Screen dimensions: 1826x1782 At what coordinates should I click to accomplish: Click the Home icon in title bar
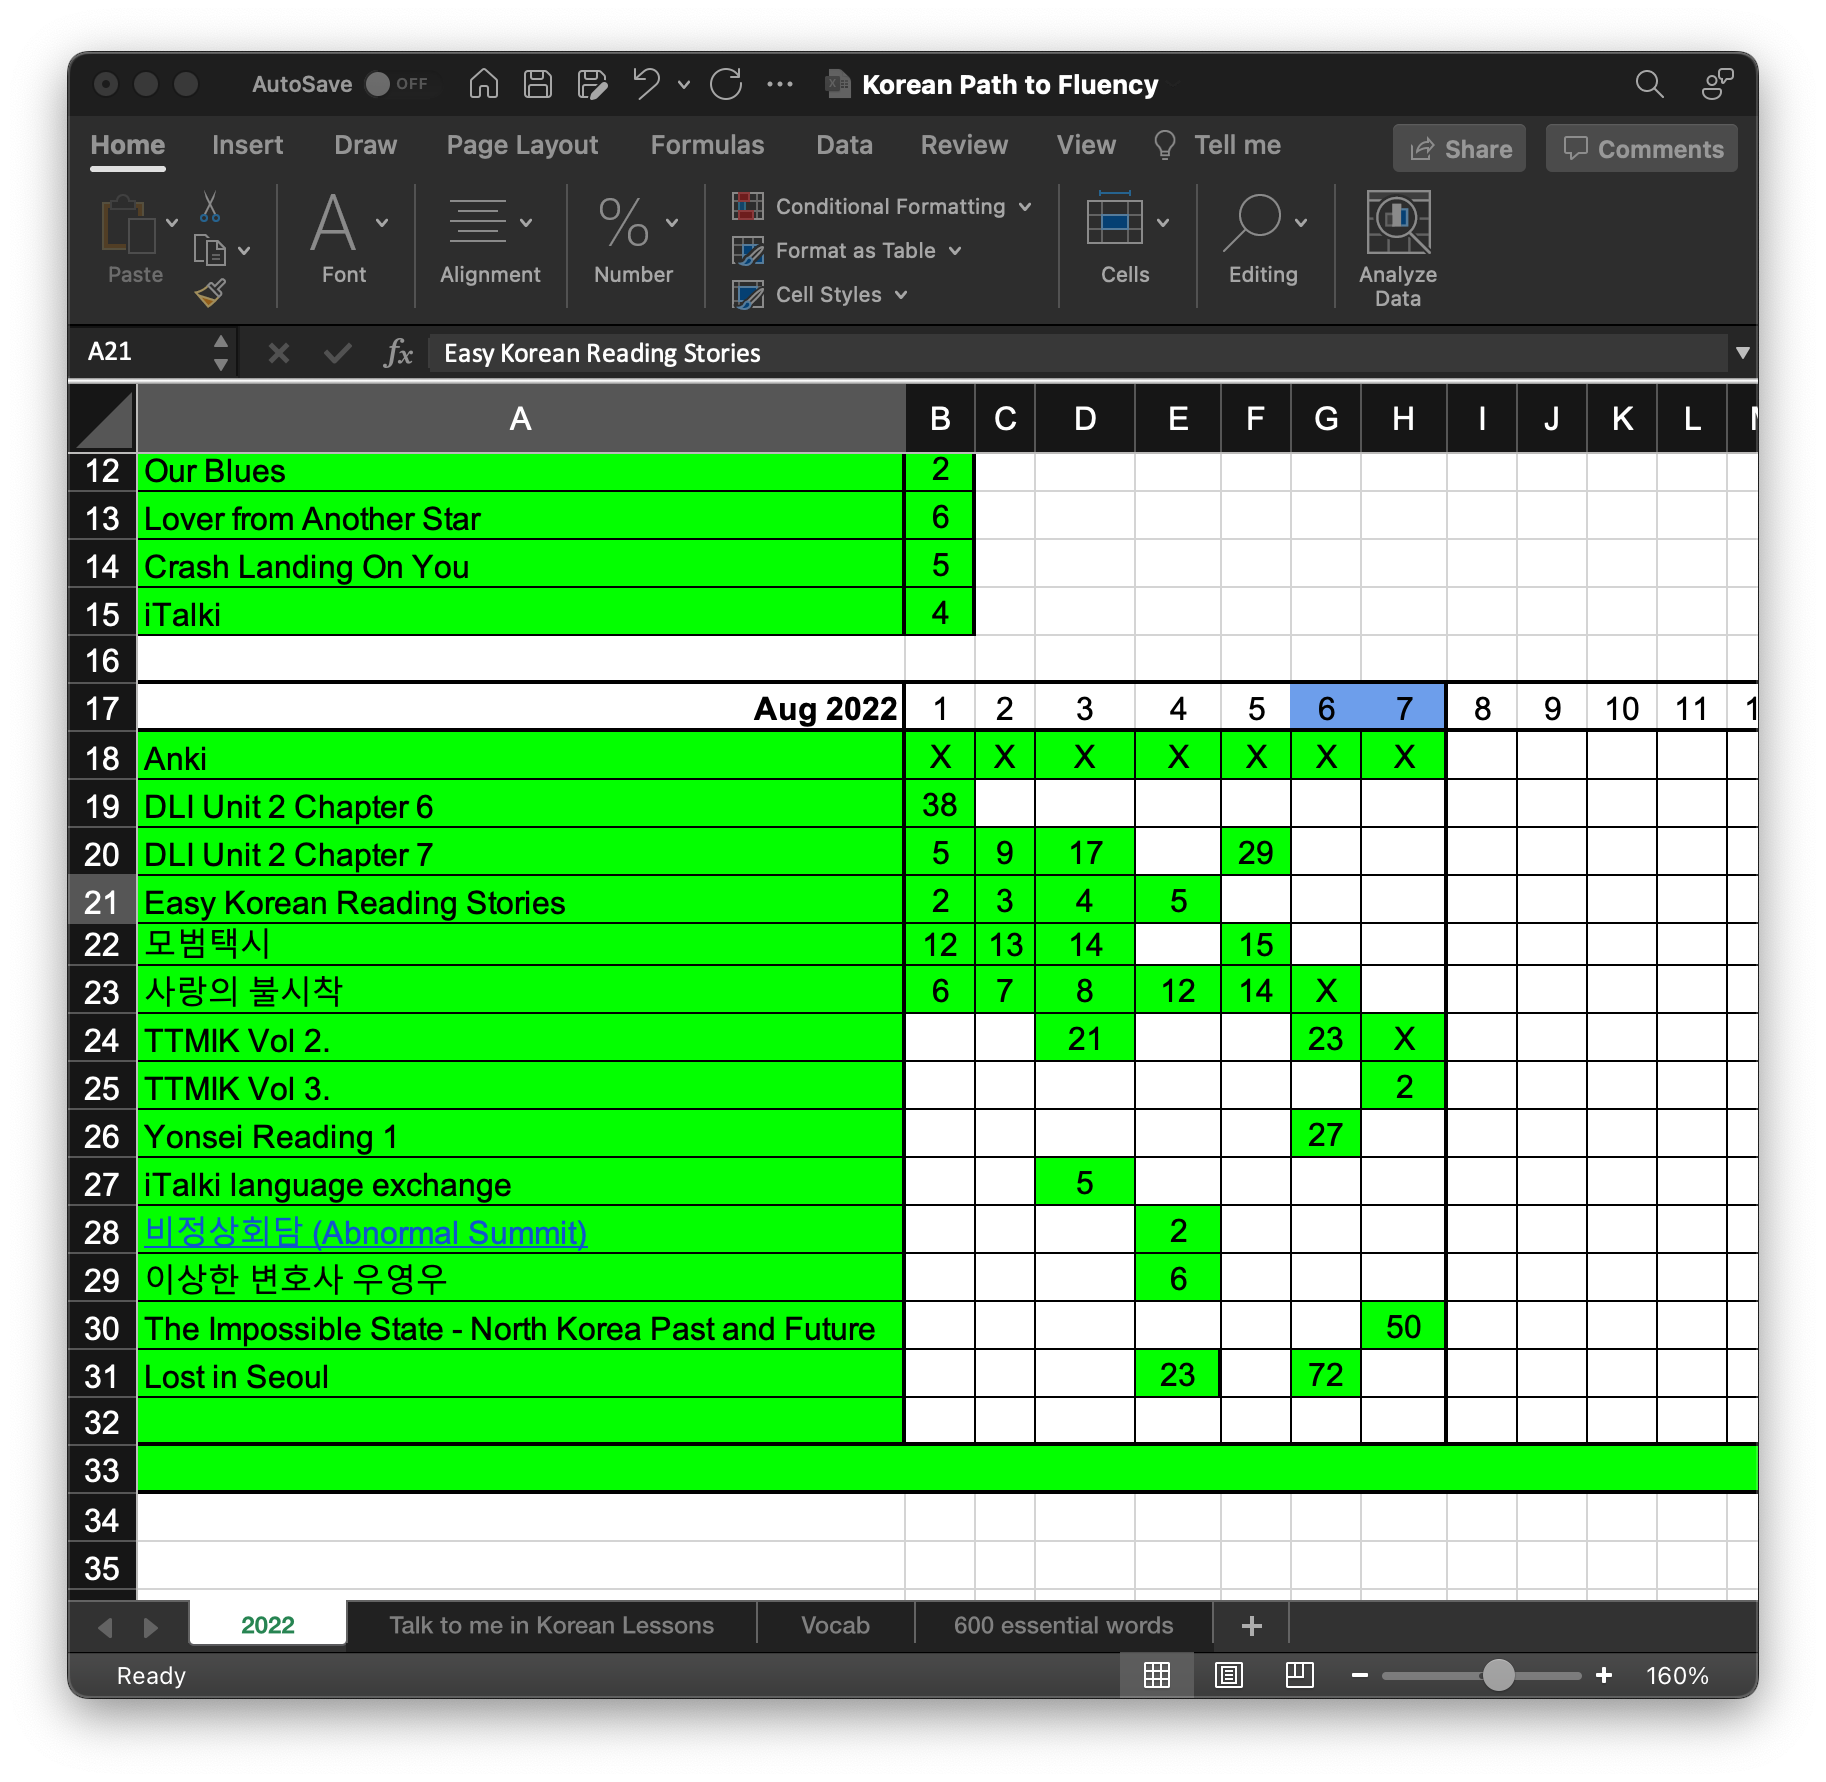[484, 84]
